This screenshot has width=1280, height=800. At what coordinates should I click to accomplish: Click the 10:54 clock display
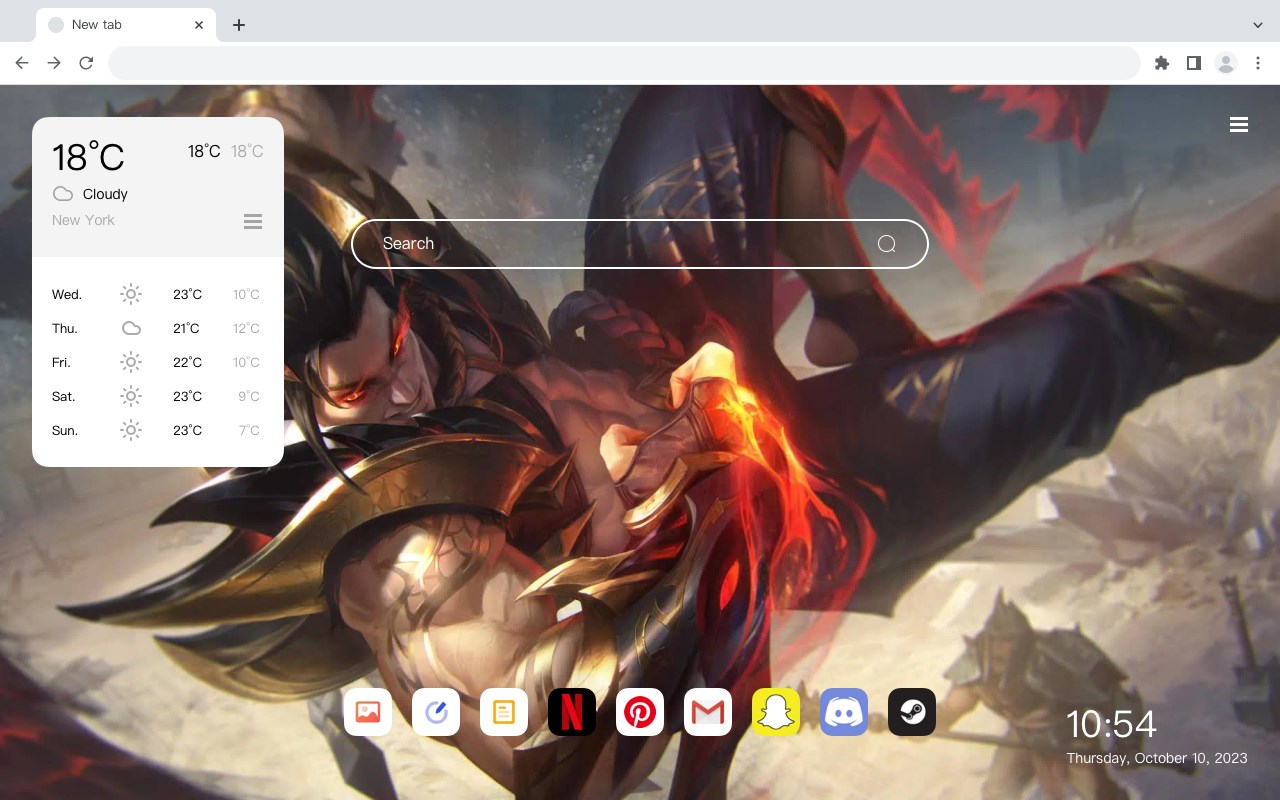point(1111,724)
